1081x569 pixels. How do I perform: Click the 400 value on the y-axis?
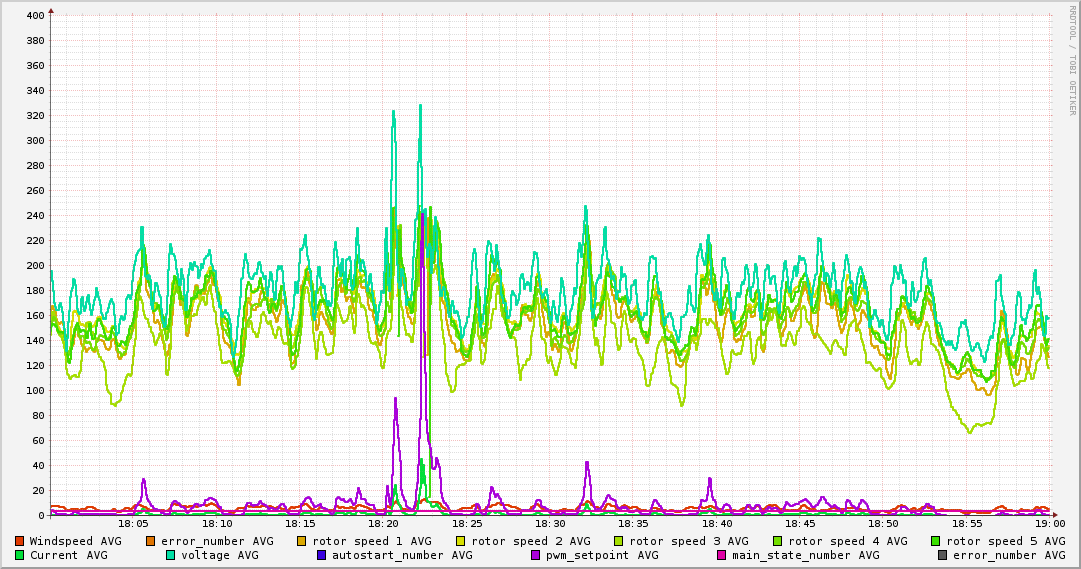[x=35, y=15]
